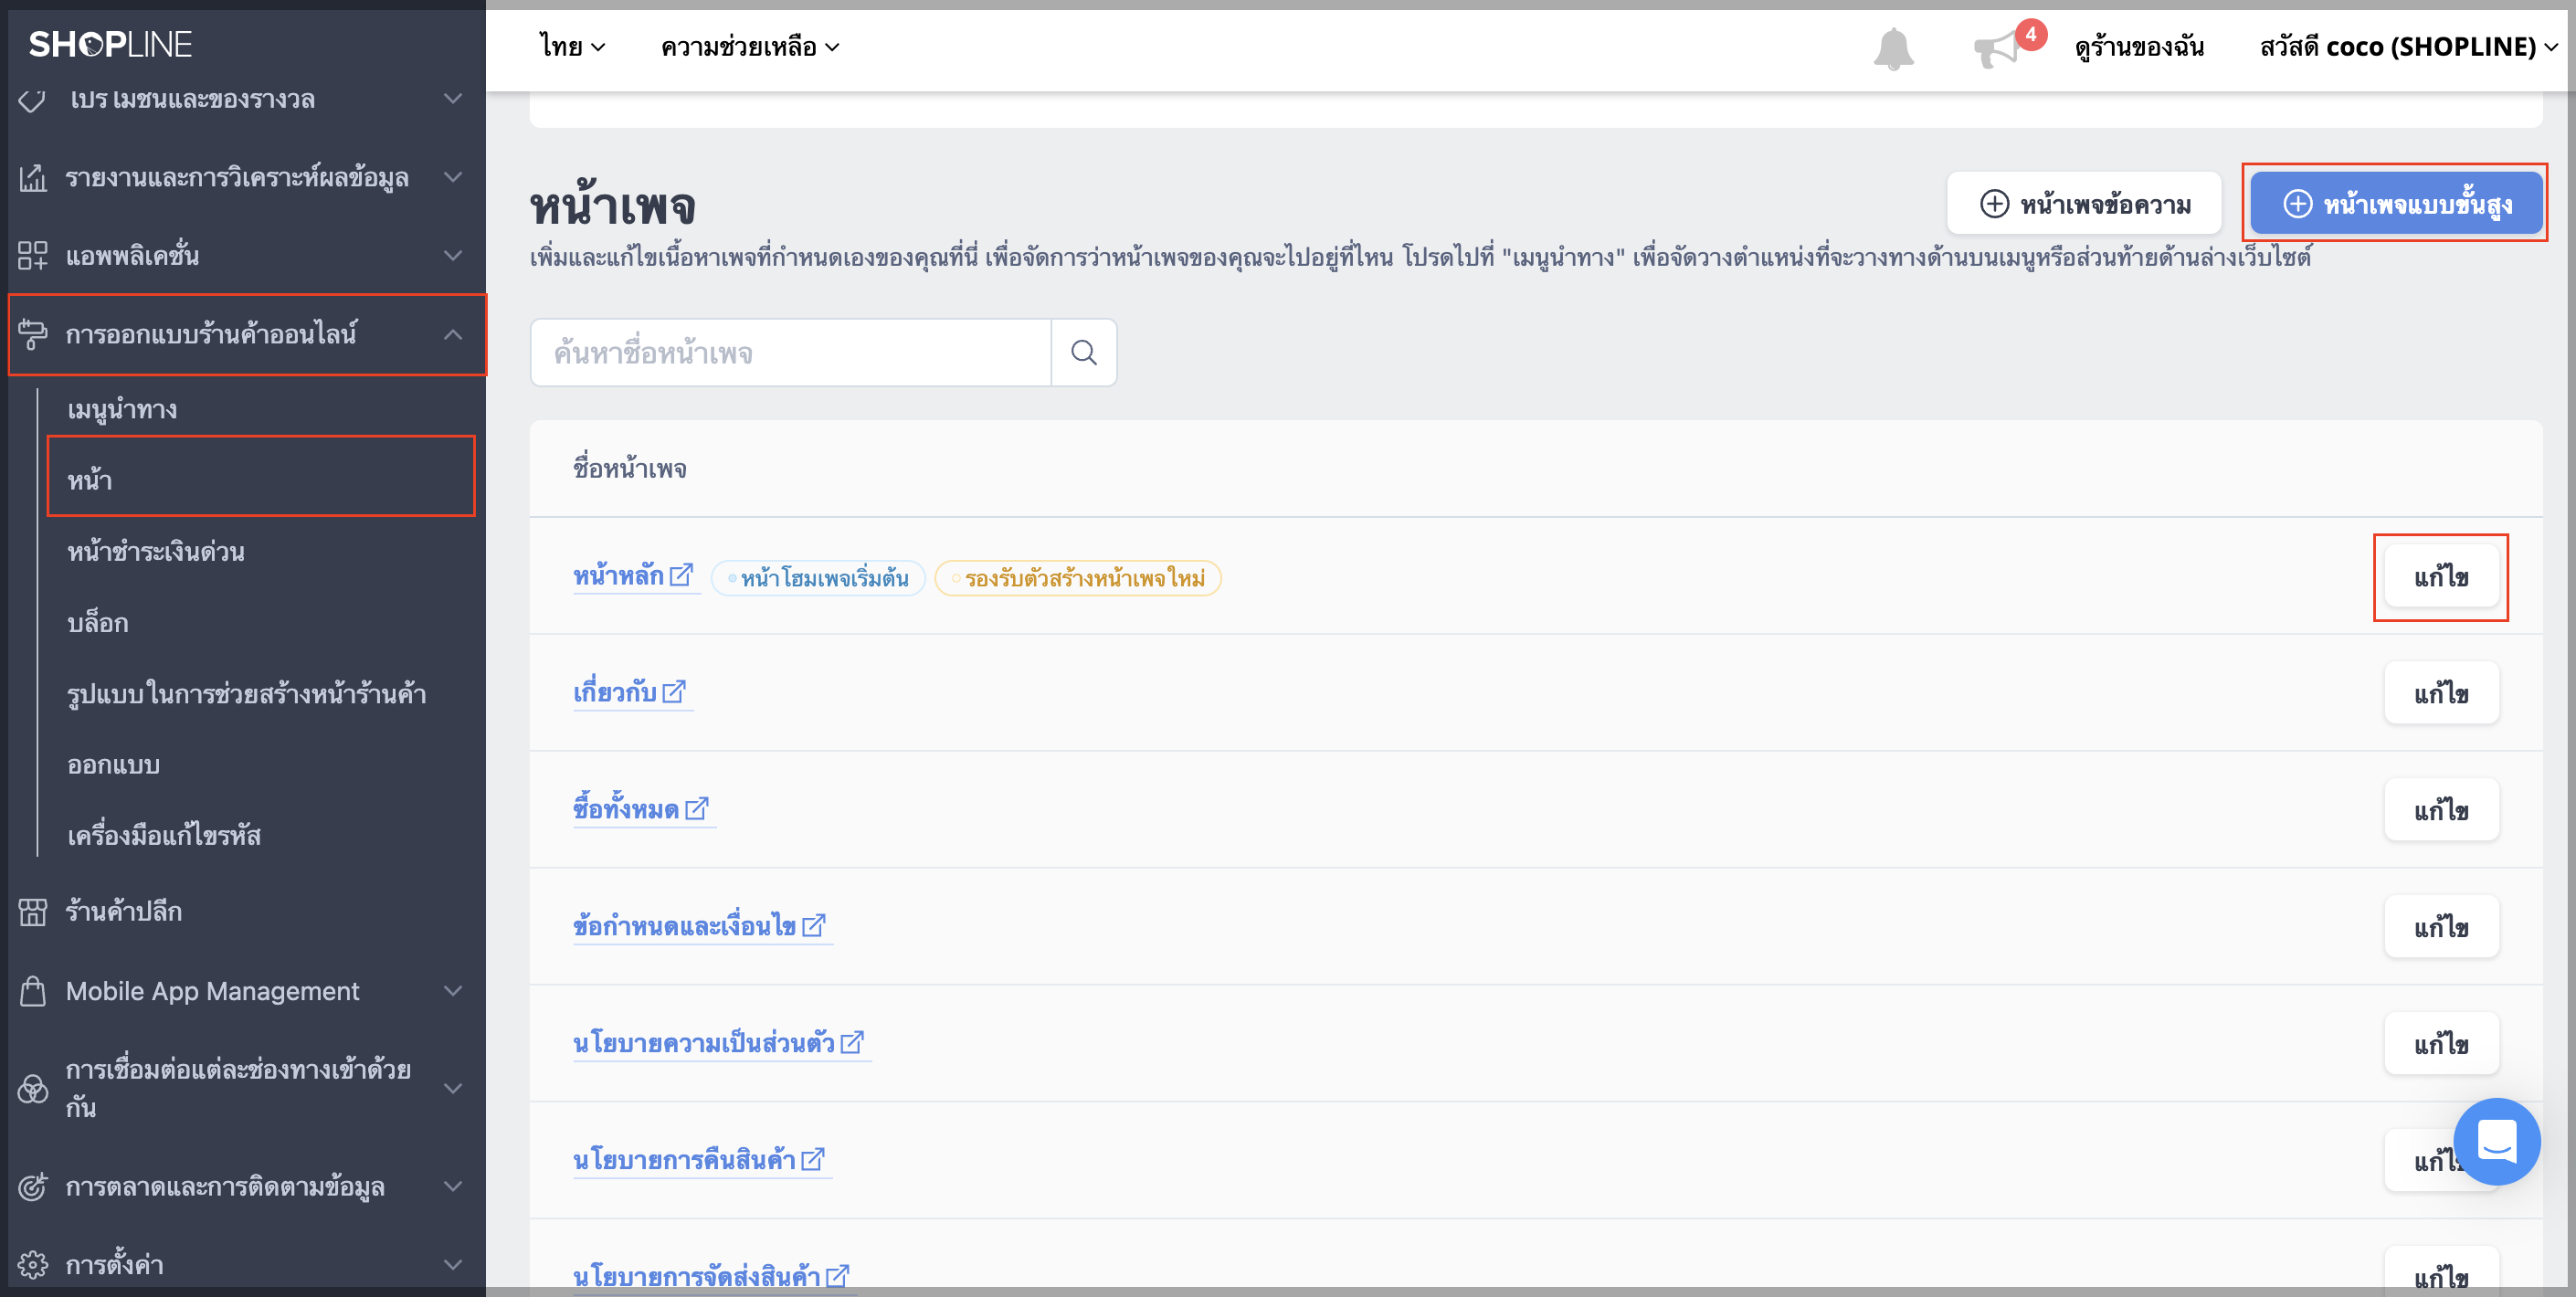Viewport: 2576px width, 1297px height.
Task: Select หน้าชำระเงินด่วน submenu item
Action: (x=156, y=552)
